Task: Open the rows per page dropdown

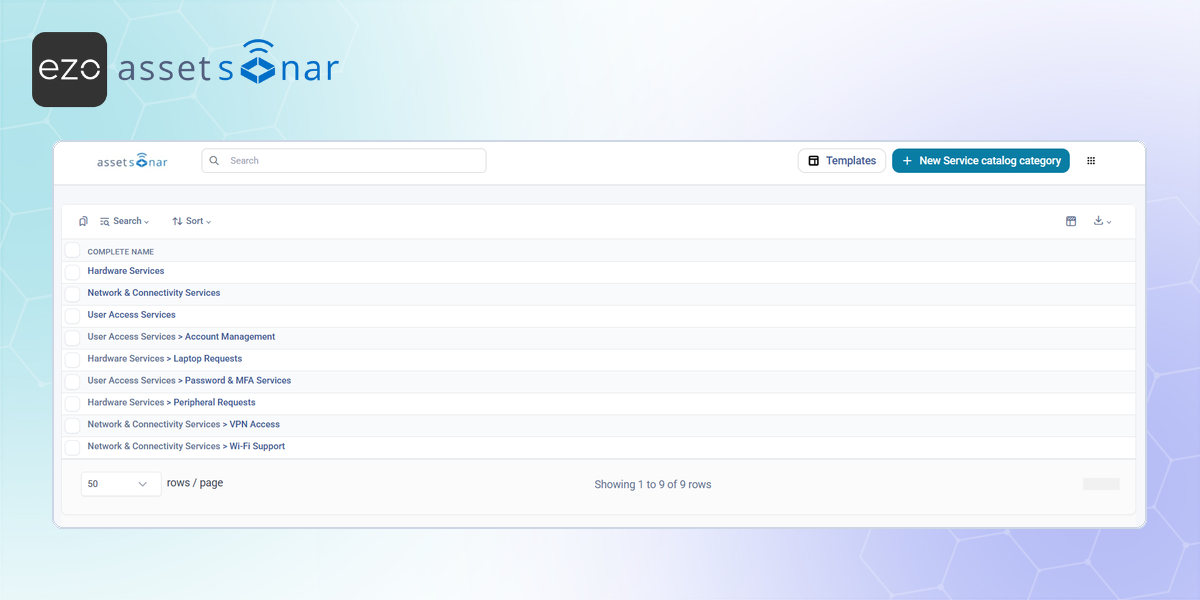Action: click(121, 484)
